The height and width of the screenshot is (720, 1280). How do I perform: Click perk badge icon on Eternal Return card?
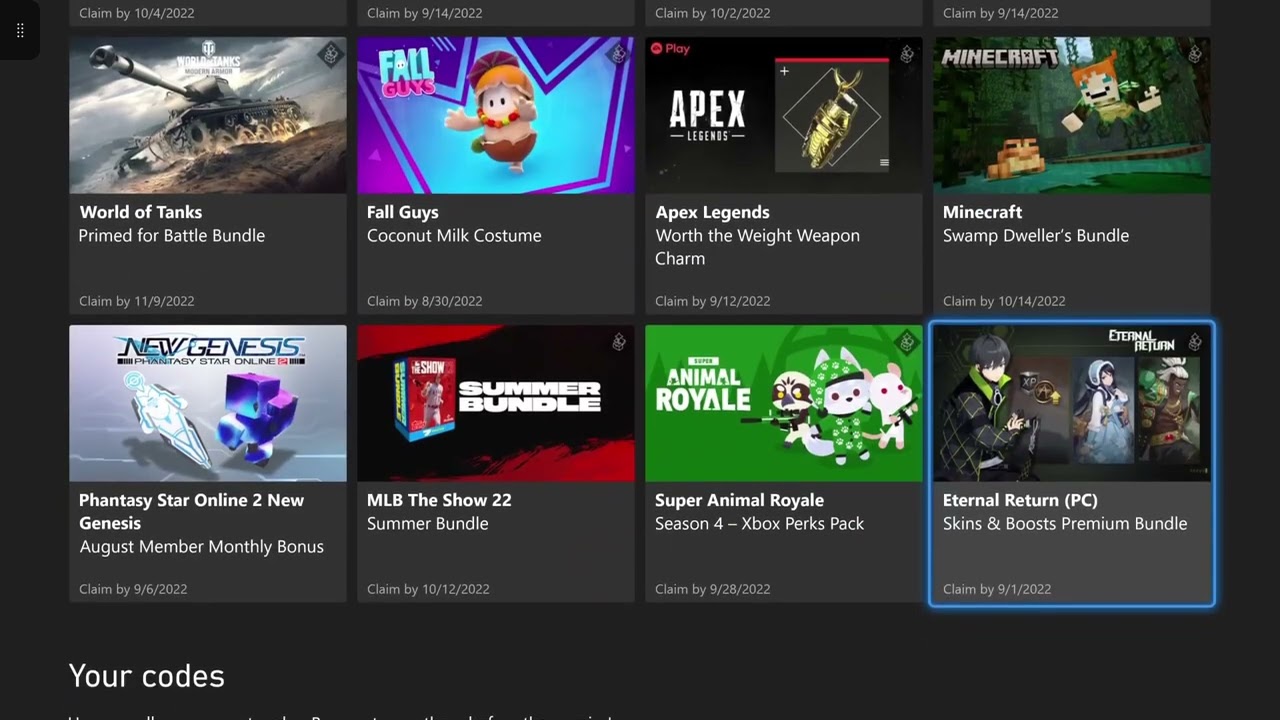[x=1194, y=342]
